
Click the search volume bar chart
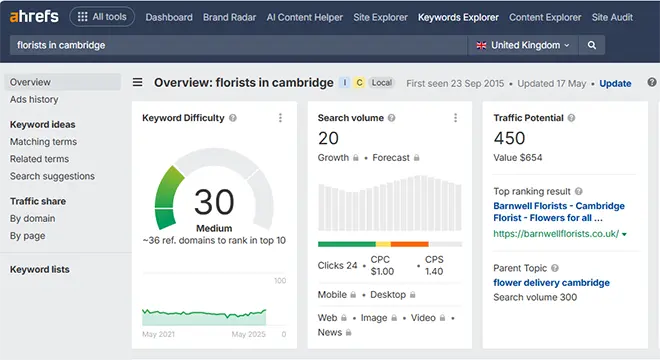click(x=390, y=203)
